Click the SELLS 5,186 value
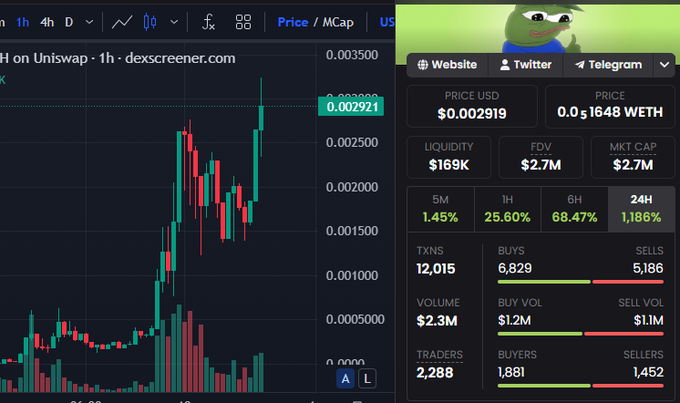The height and width of the screenshot is (403, 680). tap(648, 269)
